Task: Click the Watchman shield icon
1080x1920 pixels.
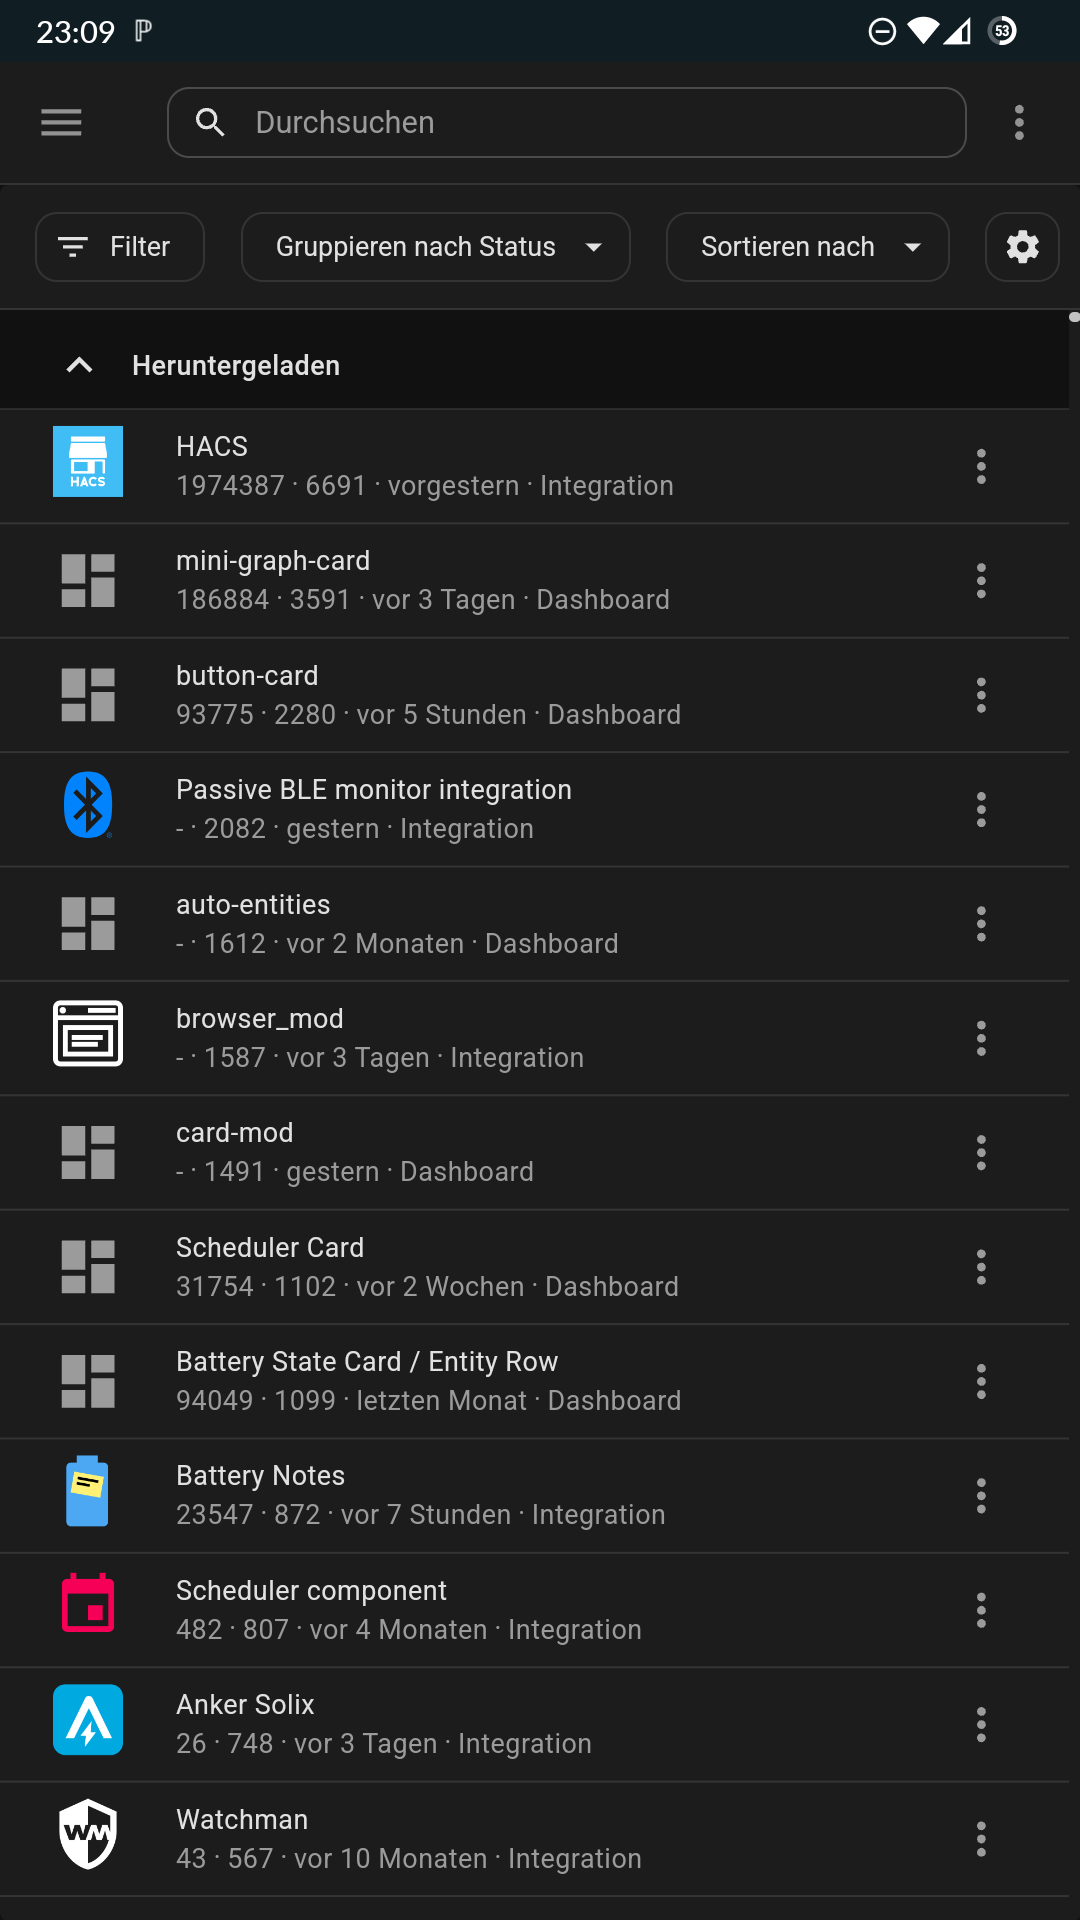Action: (x=88, y=1834)
